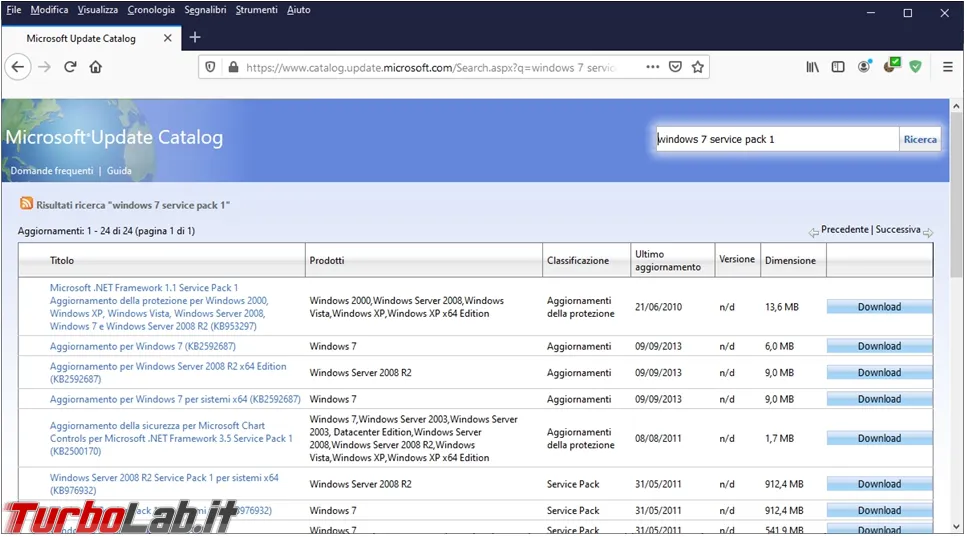
Task: Open the Aiuto menu
Action: click(298, 10)
